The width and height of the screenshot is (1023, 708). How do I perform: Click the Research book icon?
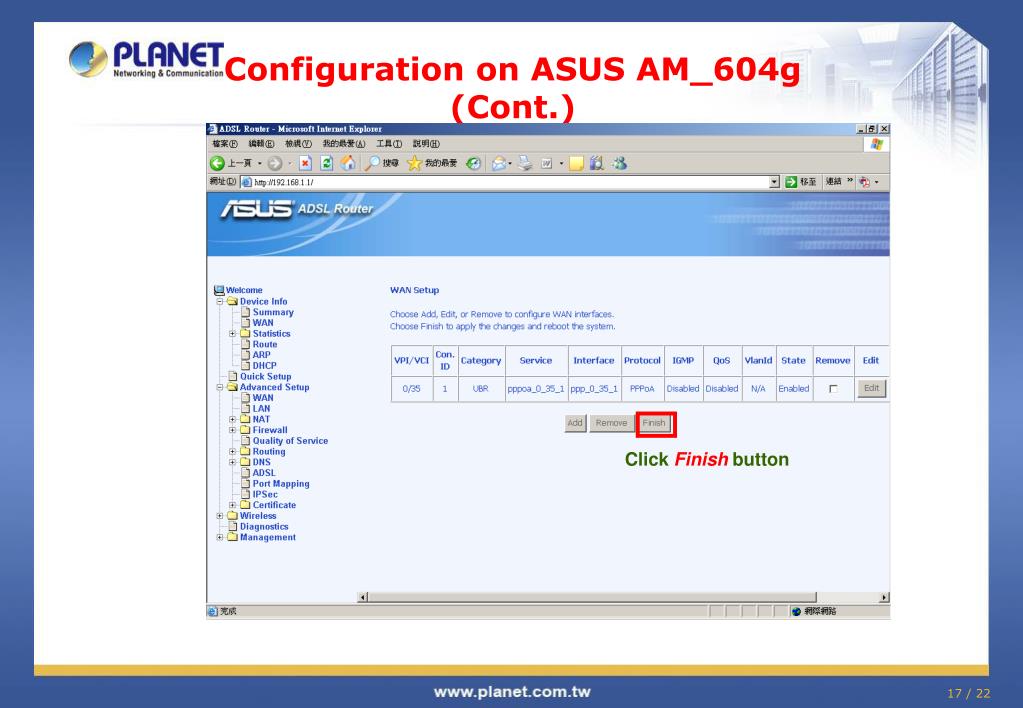point(596,163)
